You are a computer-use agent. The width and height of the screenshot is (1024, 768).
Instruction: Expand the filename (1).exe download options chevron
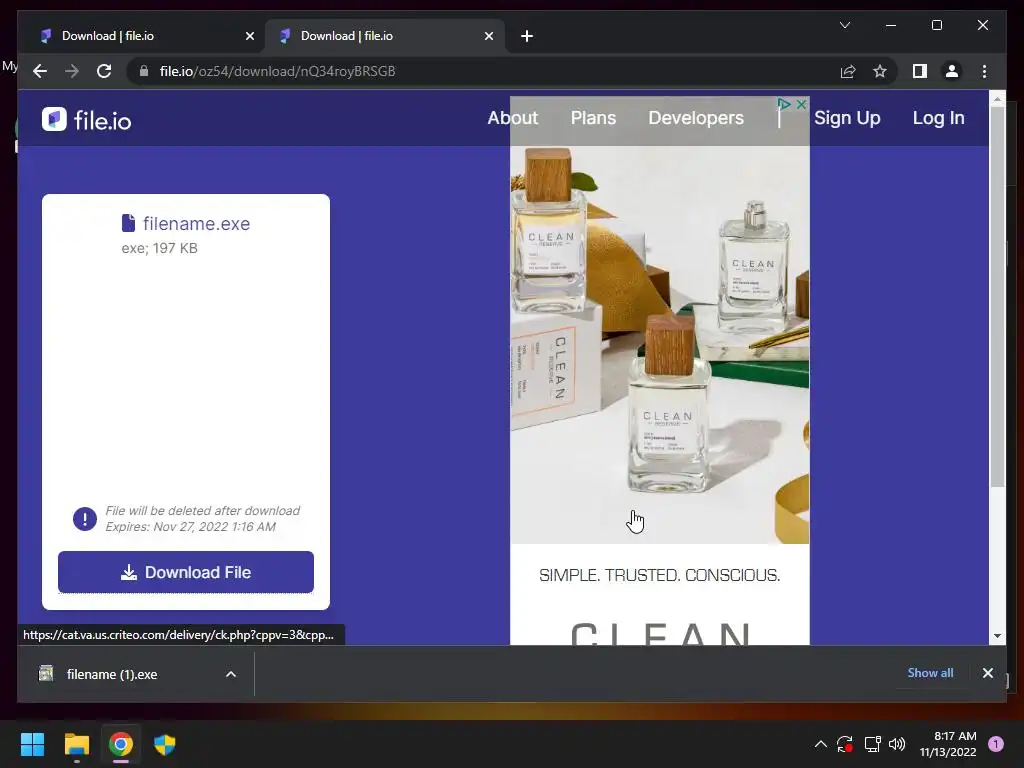point(231,674)
